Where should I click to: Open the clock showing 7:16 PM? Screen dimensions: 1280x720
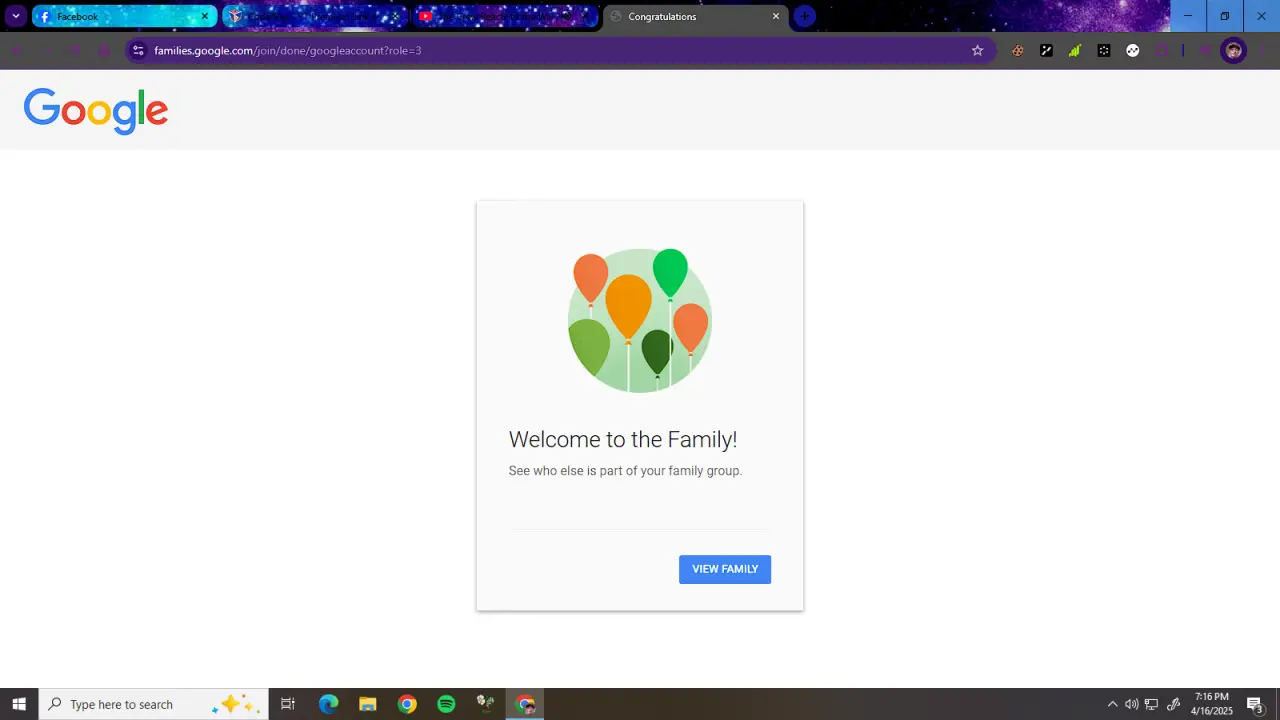(x=1212, y=704)
